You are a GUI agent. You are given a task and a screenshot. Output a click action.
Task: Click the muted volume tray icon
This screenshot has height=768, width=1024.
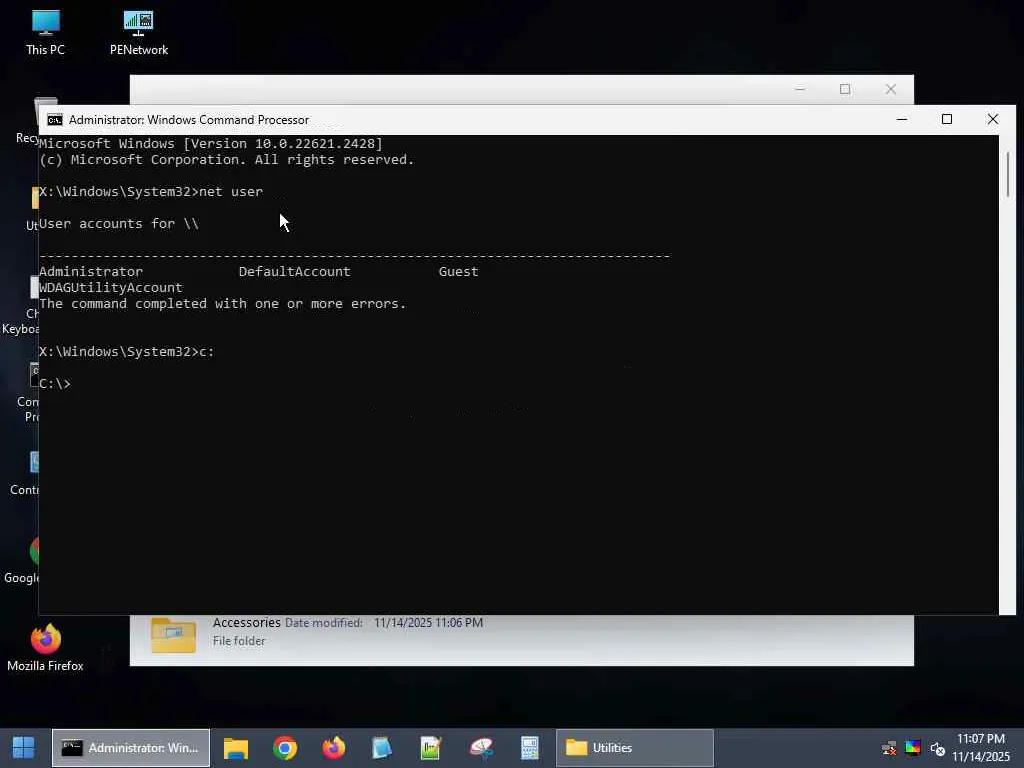click(938, 748)
